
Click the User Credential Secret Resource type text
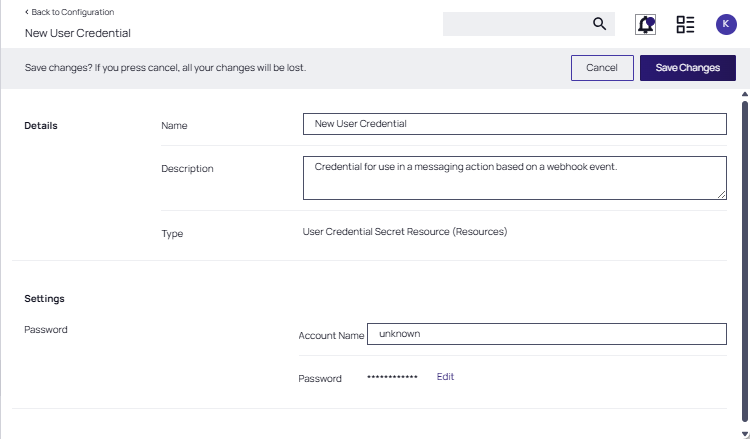405,232
